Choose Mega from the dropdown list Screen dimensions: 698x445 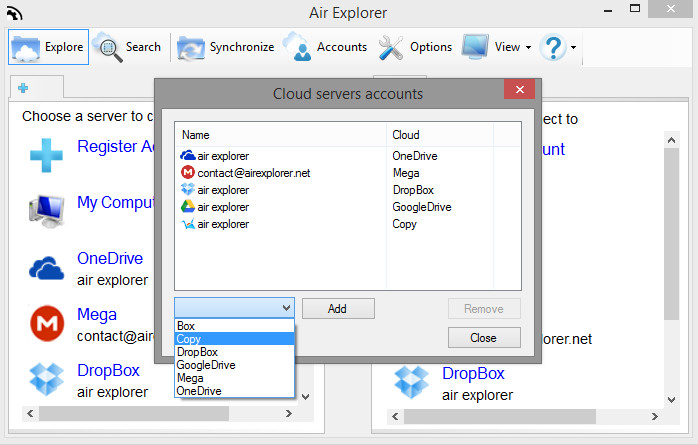point(235,378)
